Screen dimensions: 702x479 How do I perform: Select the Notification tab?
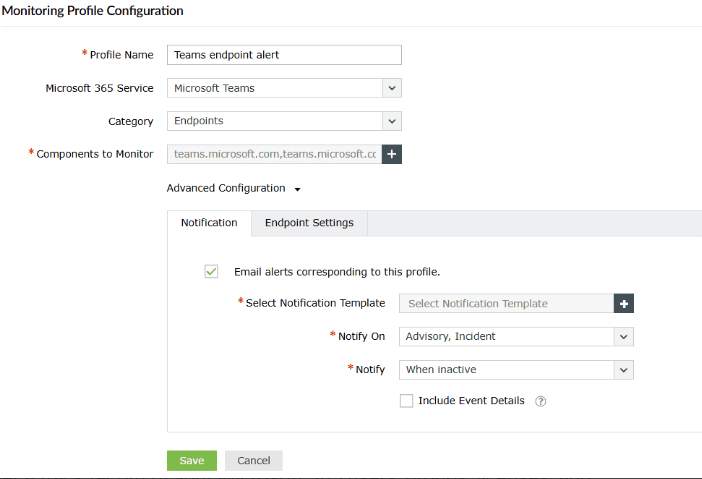(x=209, y=223)
